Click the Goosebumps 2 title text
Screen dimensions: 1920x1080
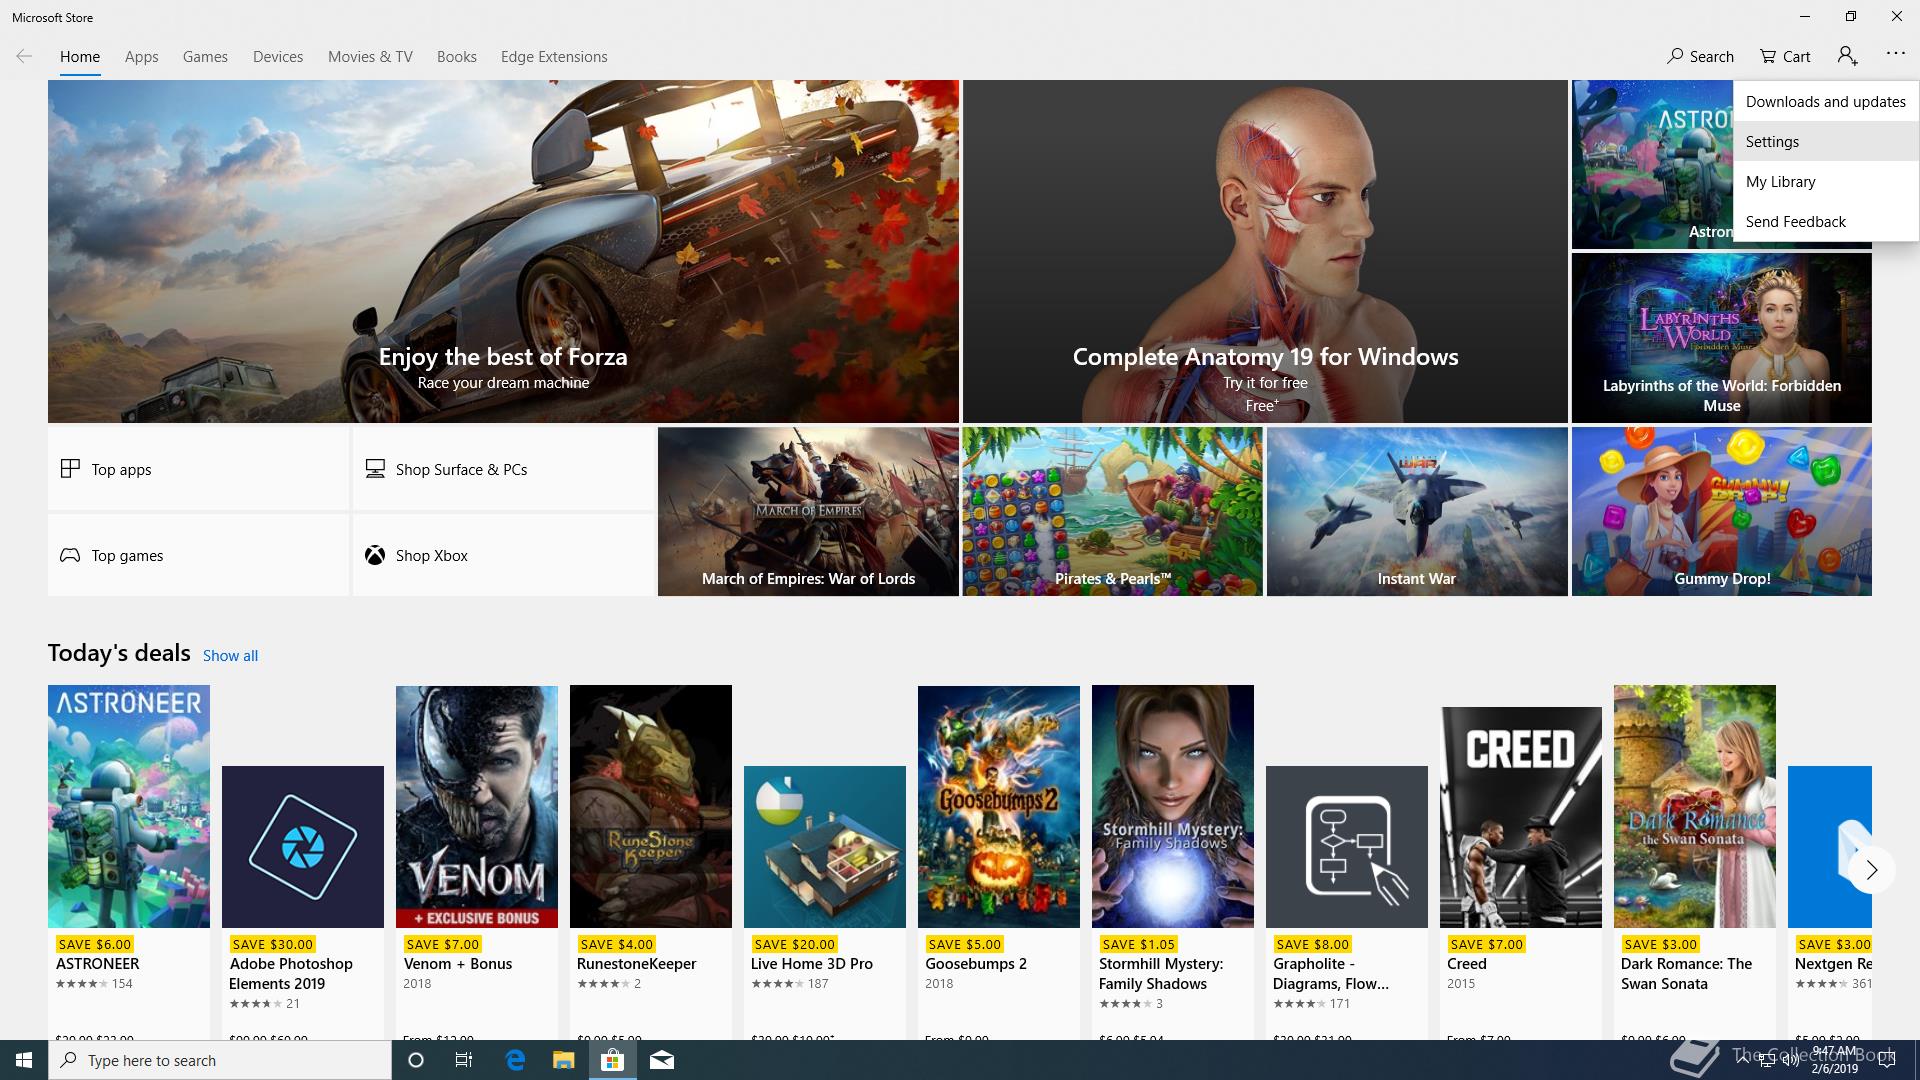pos(976,964)
